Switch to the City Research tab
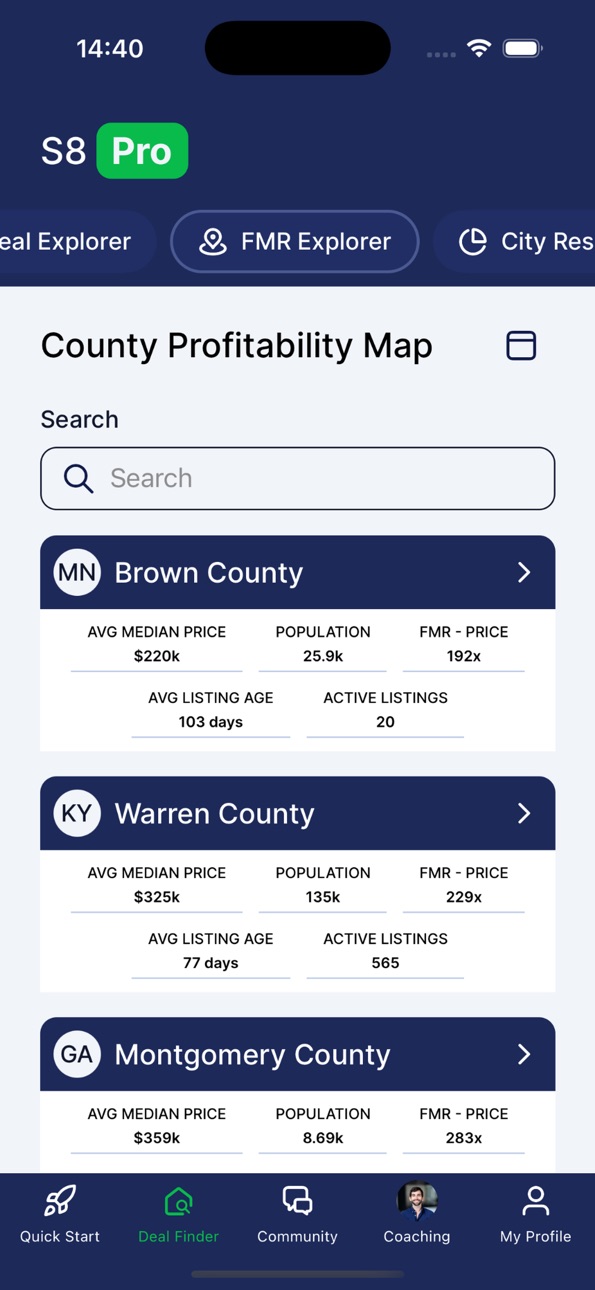This screenshot has height=1290, width=595. pos(514,241)
